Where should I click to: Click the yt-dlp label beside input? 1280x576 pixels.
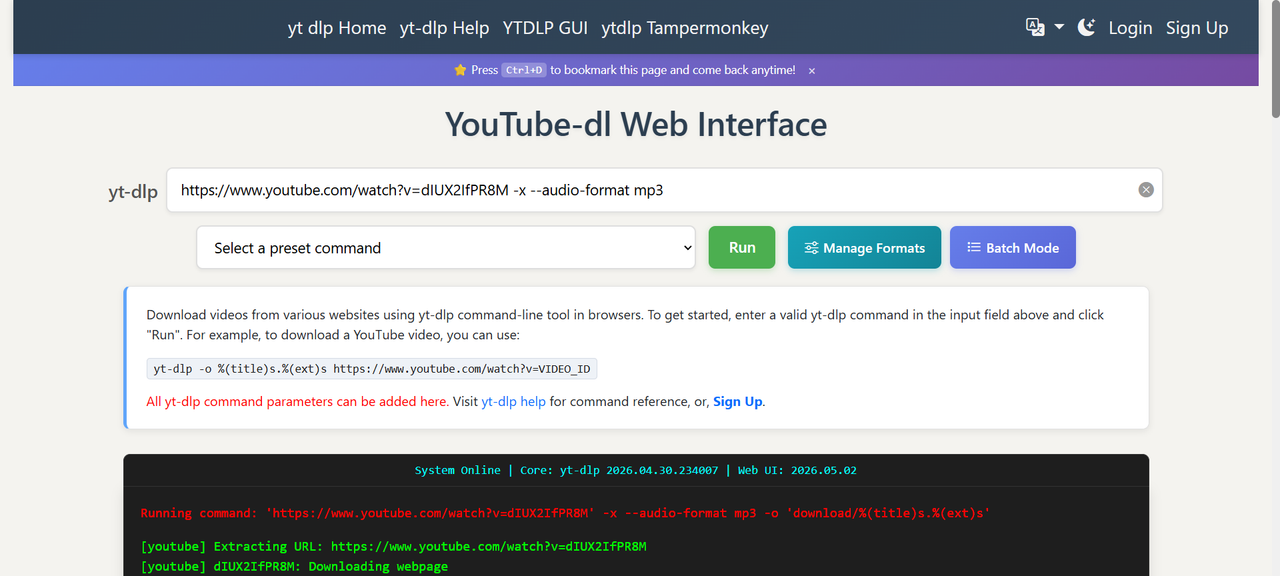pyautogui.click(x=133, y=192)
